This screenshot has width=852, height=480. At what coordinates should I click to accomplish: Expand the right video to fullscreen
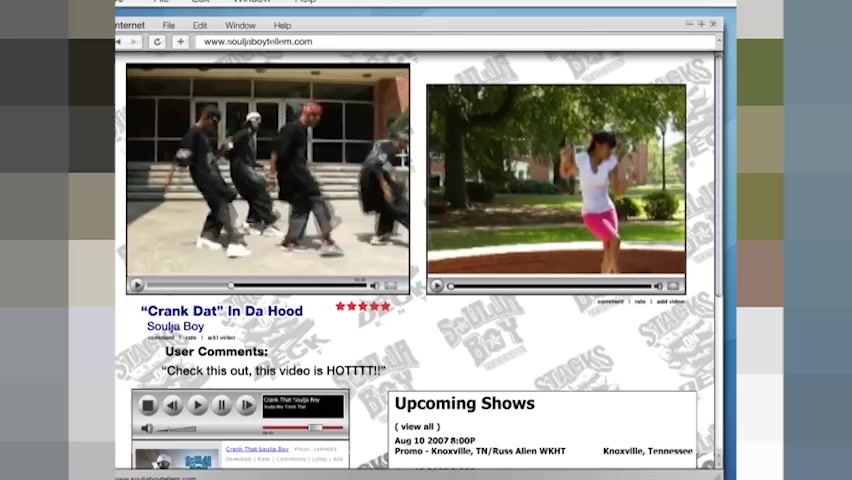(673, 286)
